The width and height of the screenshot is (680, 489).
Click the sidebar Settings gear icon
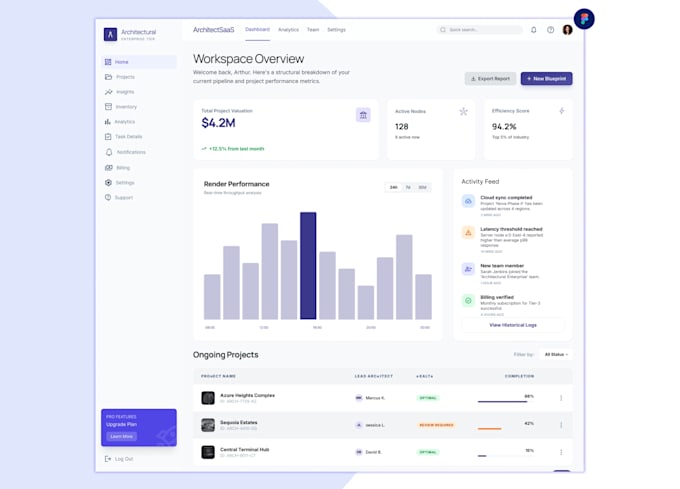tap(108, 183)
